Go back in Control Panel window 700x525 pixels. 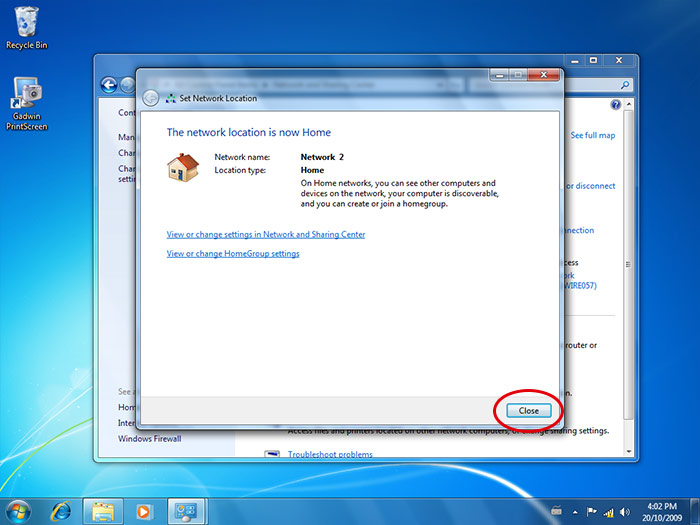tap(109, 85)
